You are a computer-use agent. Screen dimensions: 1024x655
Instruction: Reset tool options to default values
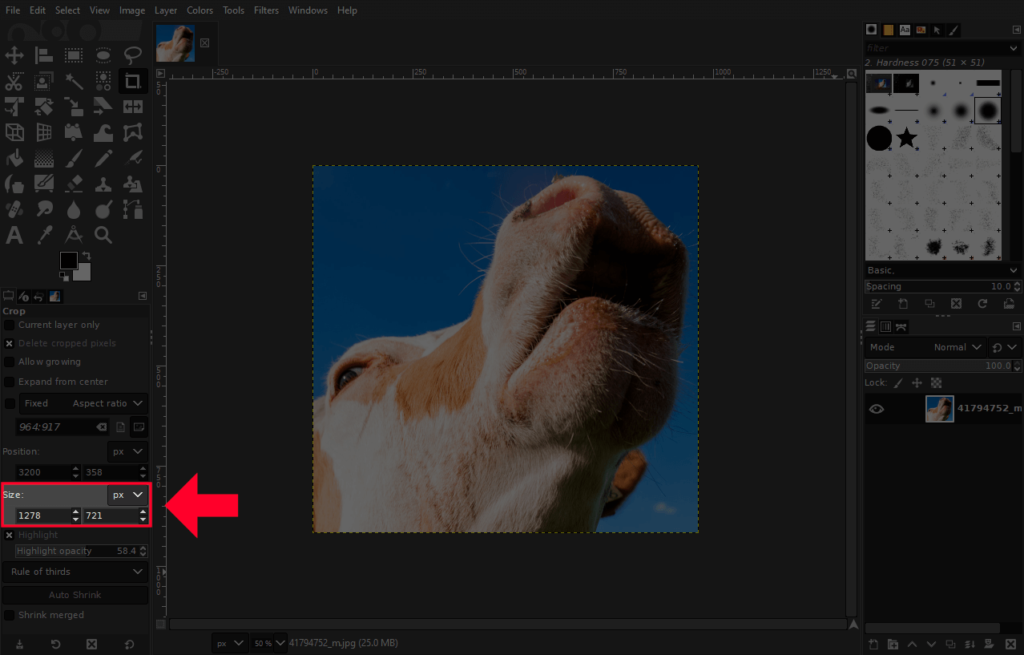(x=127, y=644)
